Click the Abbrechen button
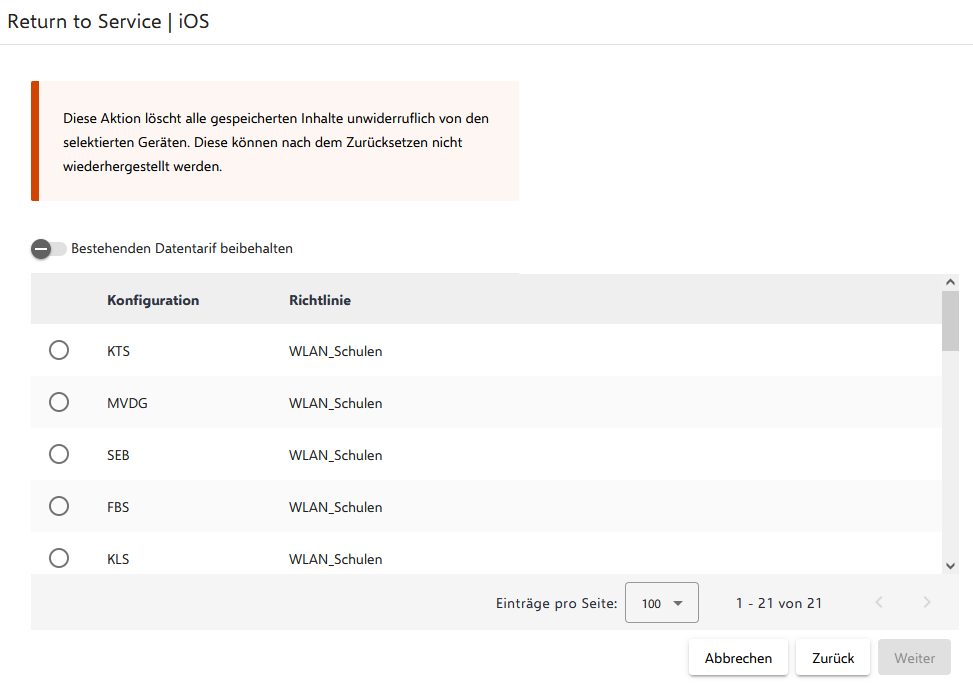 tap(738, 658)
